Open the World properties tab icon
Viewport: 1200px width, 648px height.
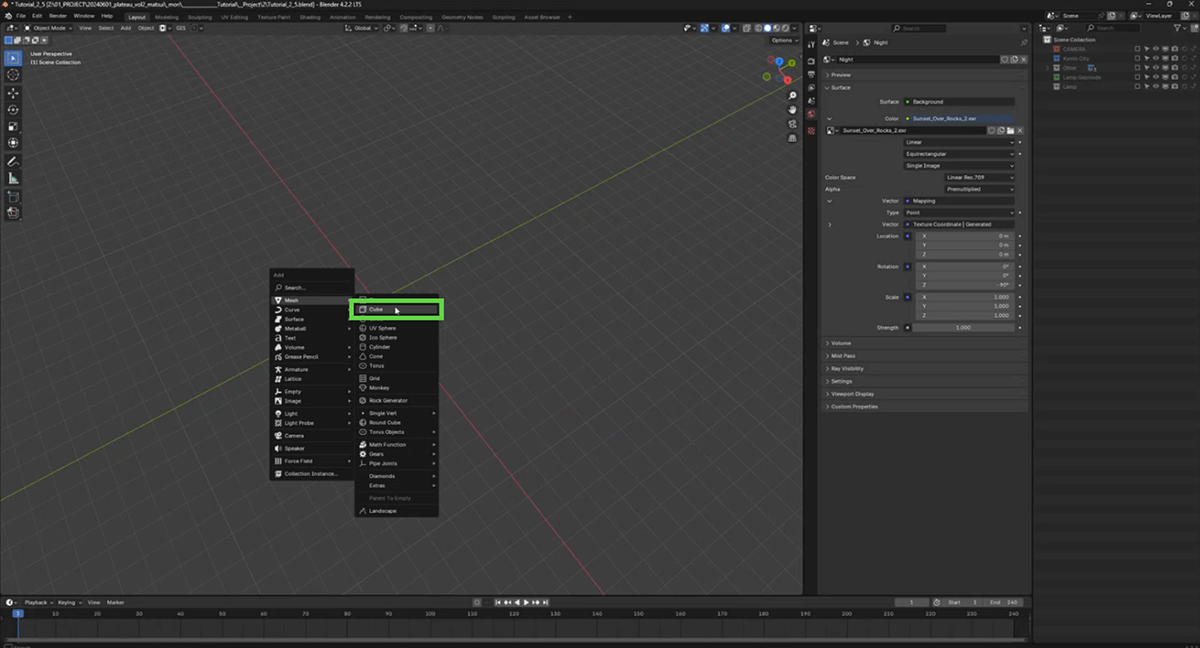click(811, 114)
